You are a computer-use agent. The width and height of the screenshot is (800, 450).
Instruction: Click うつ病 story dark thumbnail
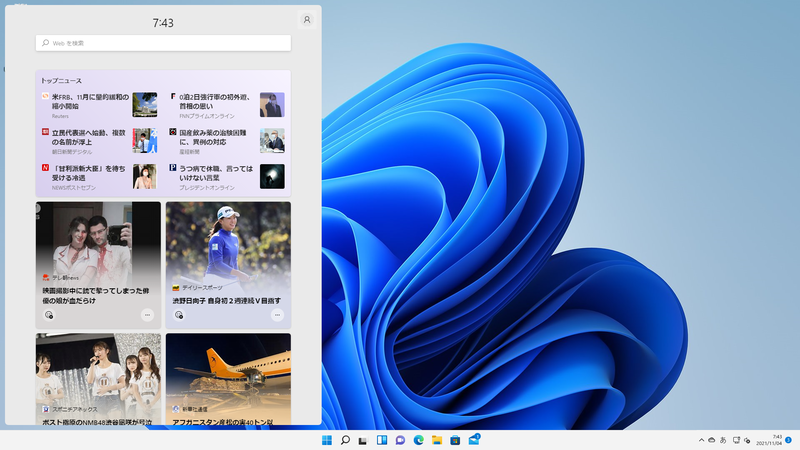[272, 176]
